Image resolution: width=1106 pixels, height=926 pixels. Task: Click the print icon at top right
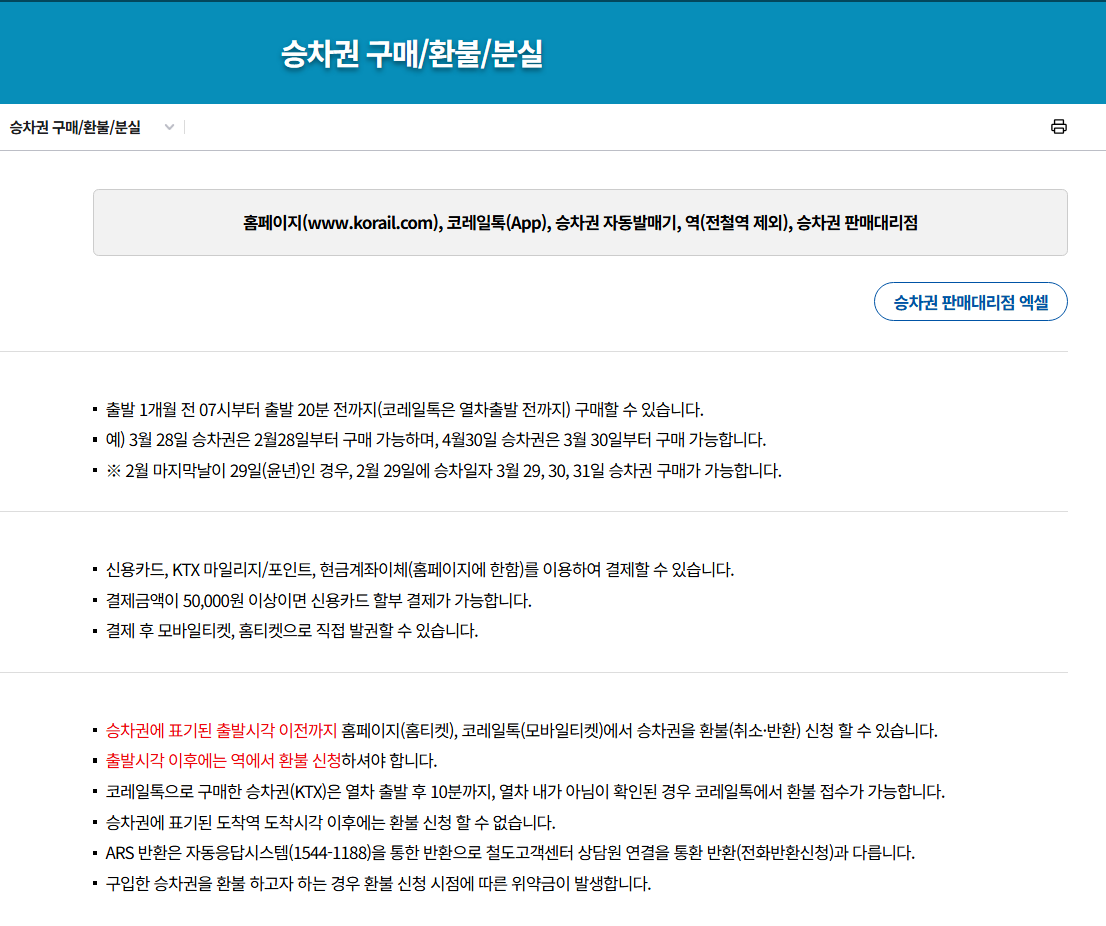point(1060,127)
